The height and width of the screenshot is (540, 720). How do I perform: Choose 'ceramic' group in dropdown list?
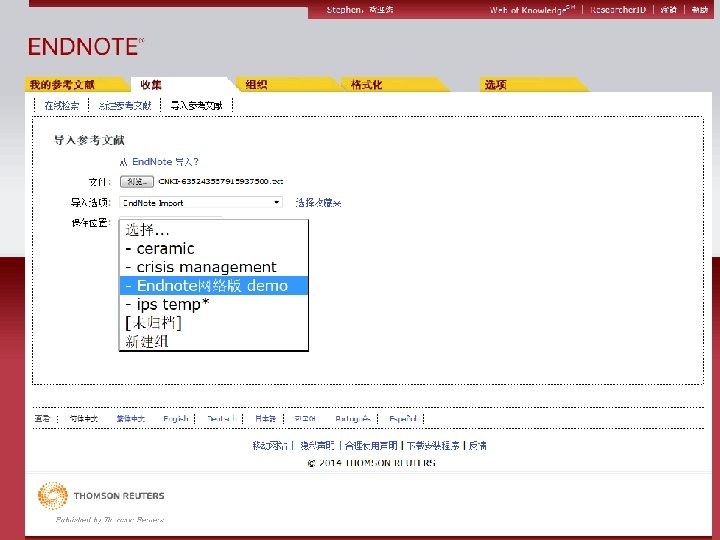coord(214,248)
